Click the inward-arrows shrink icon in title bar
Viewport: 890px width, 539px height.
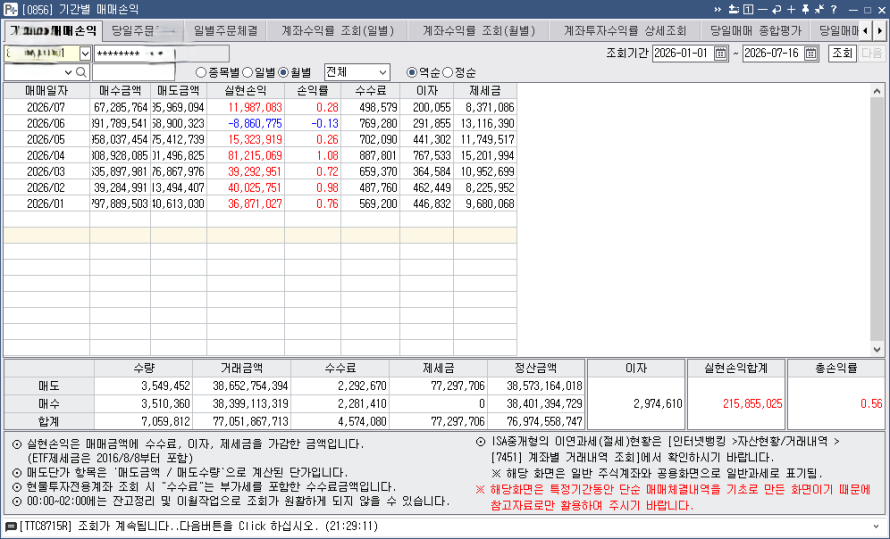[x=819, y=10]
